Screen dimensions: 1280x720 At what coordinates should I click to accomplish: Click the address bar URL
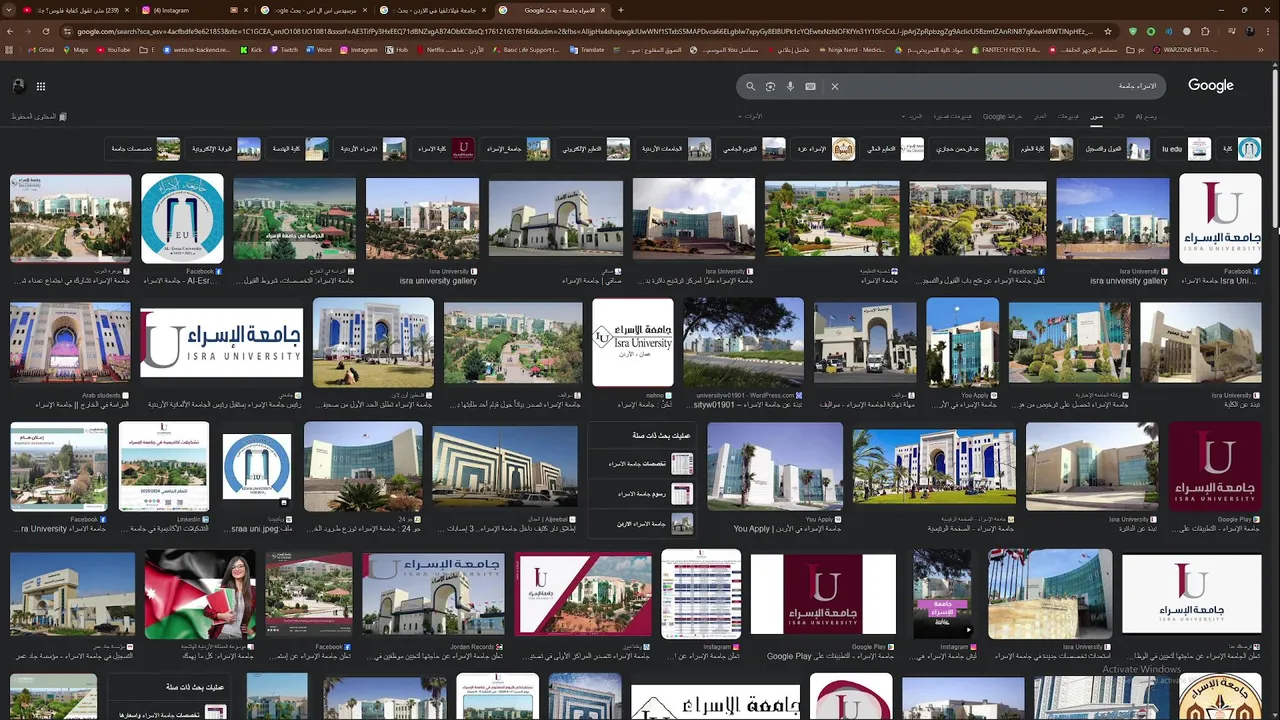pyautogui.click(x=585, y=31)
